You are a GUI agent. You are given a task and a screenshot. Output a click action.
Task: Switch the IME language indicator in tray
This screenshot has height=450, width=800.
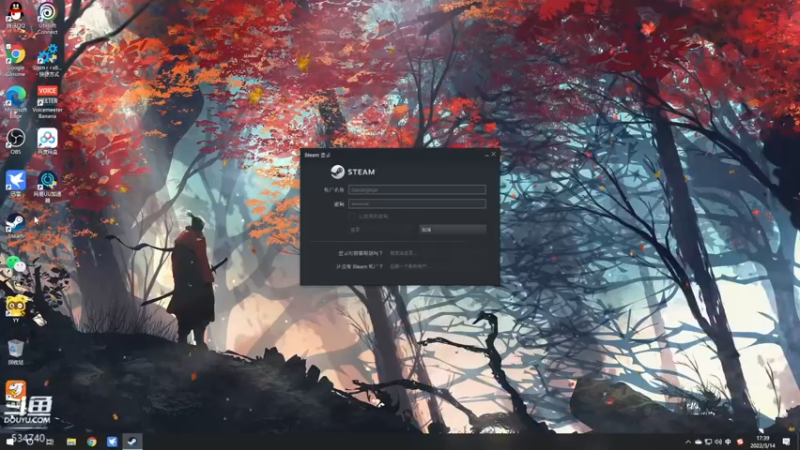click(728, 441)
